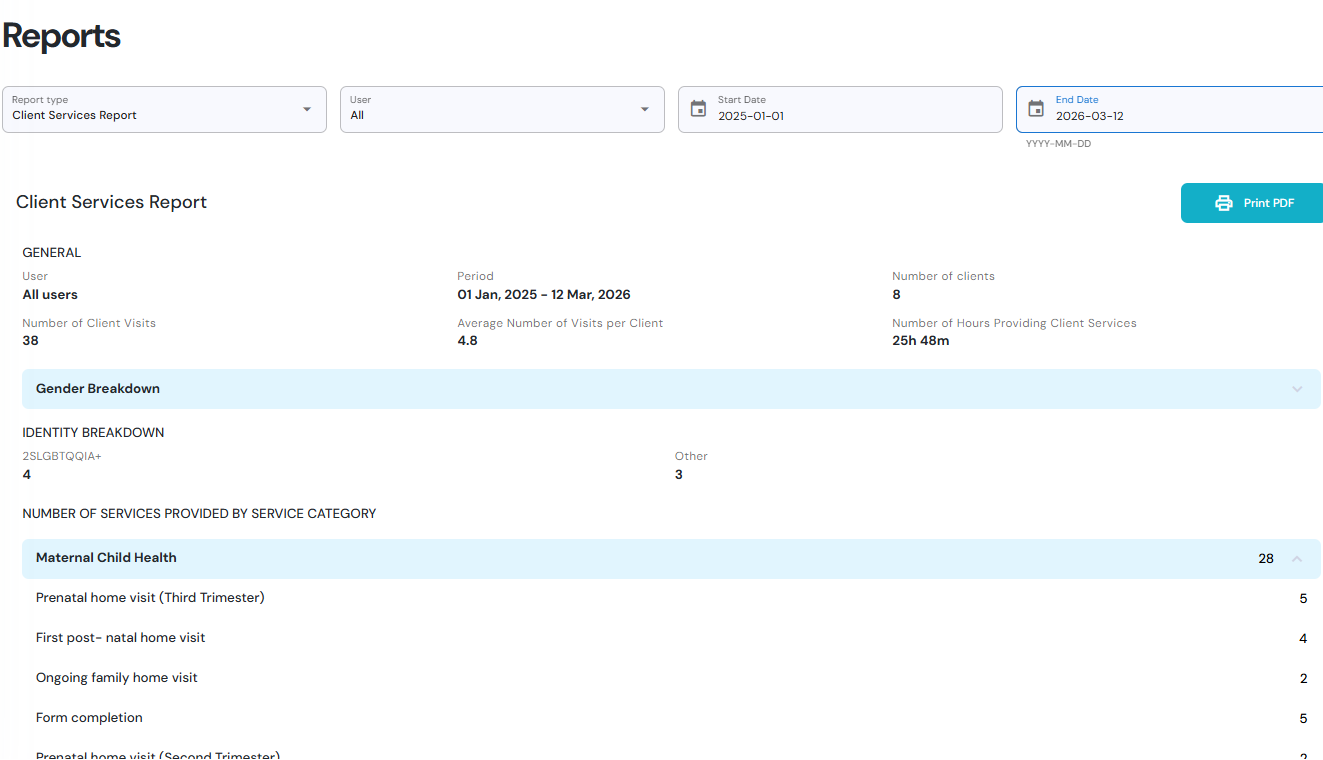The image size is (1323, 760).
Task: Click the Maternal Child Health section title
Action: [106, 558]
